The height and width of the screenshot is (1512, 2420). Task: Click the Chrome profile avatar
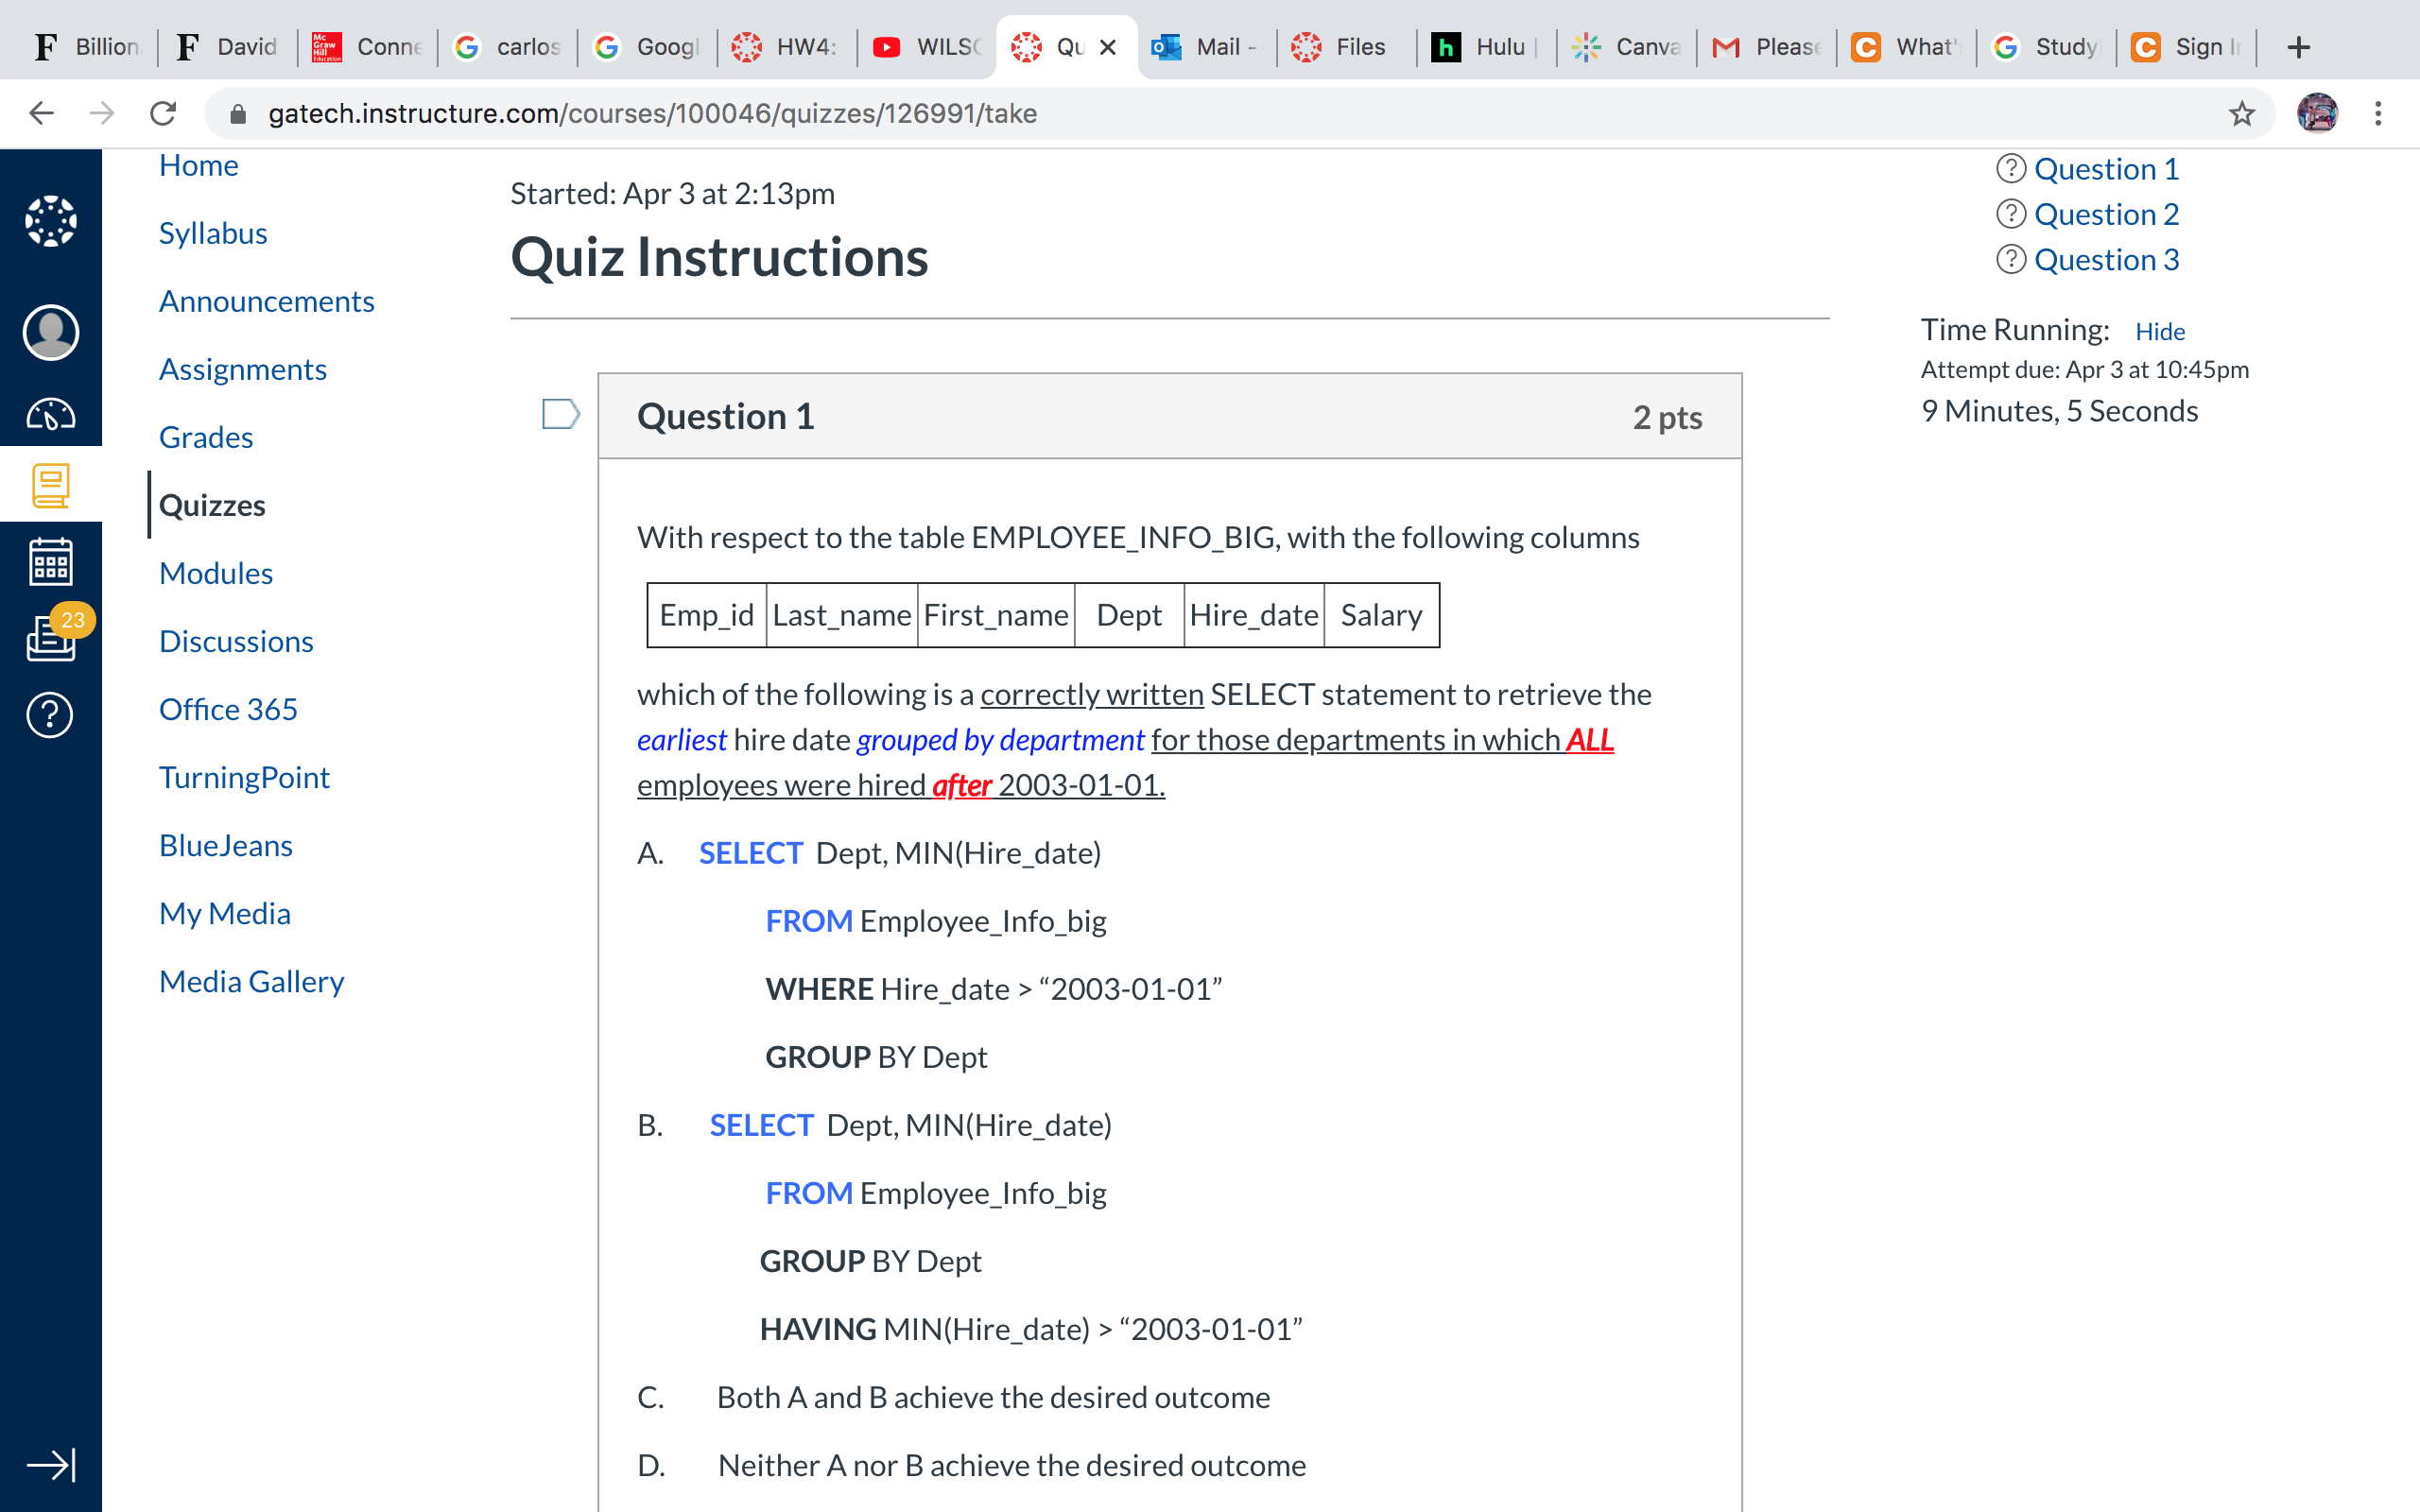coord(2318,113)
